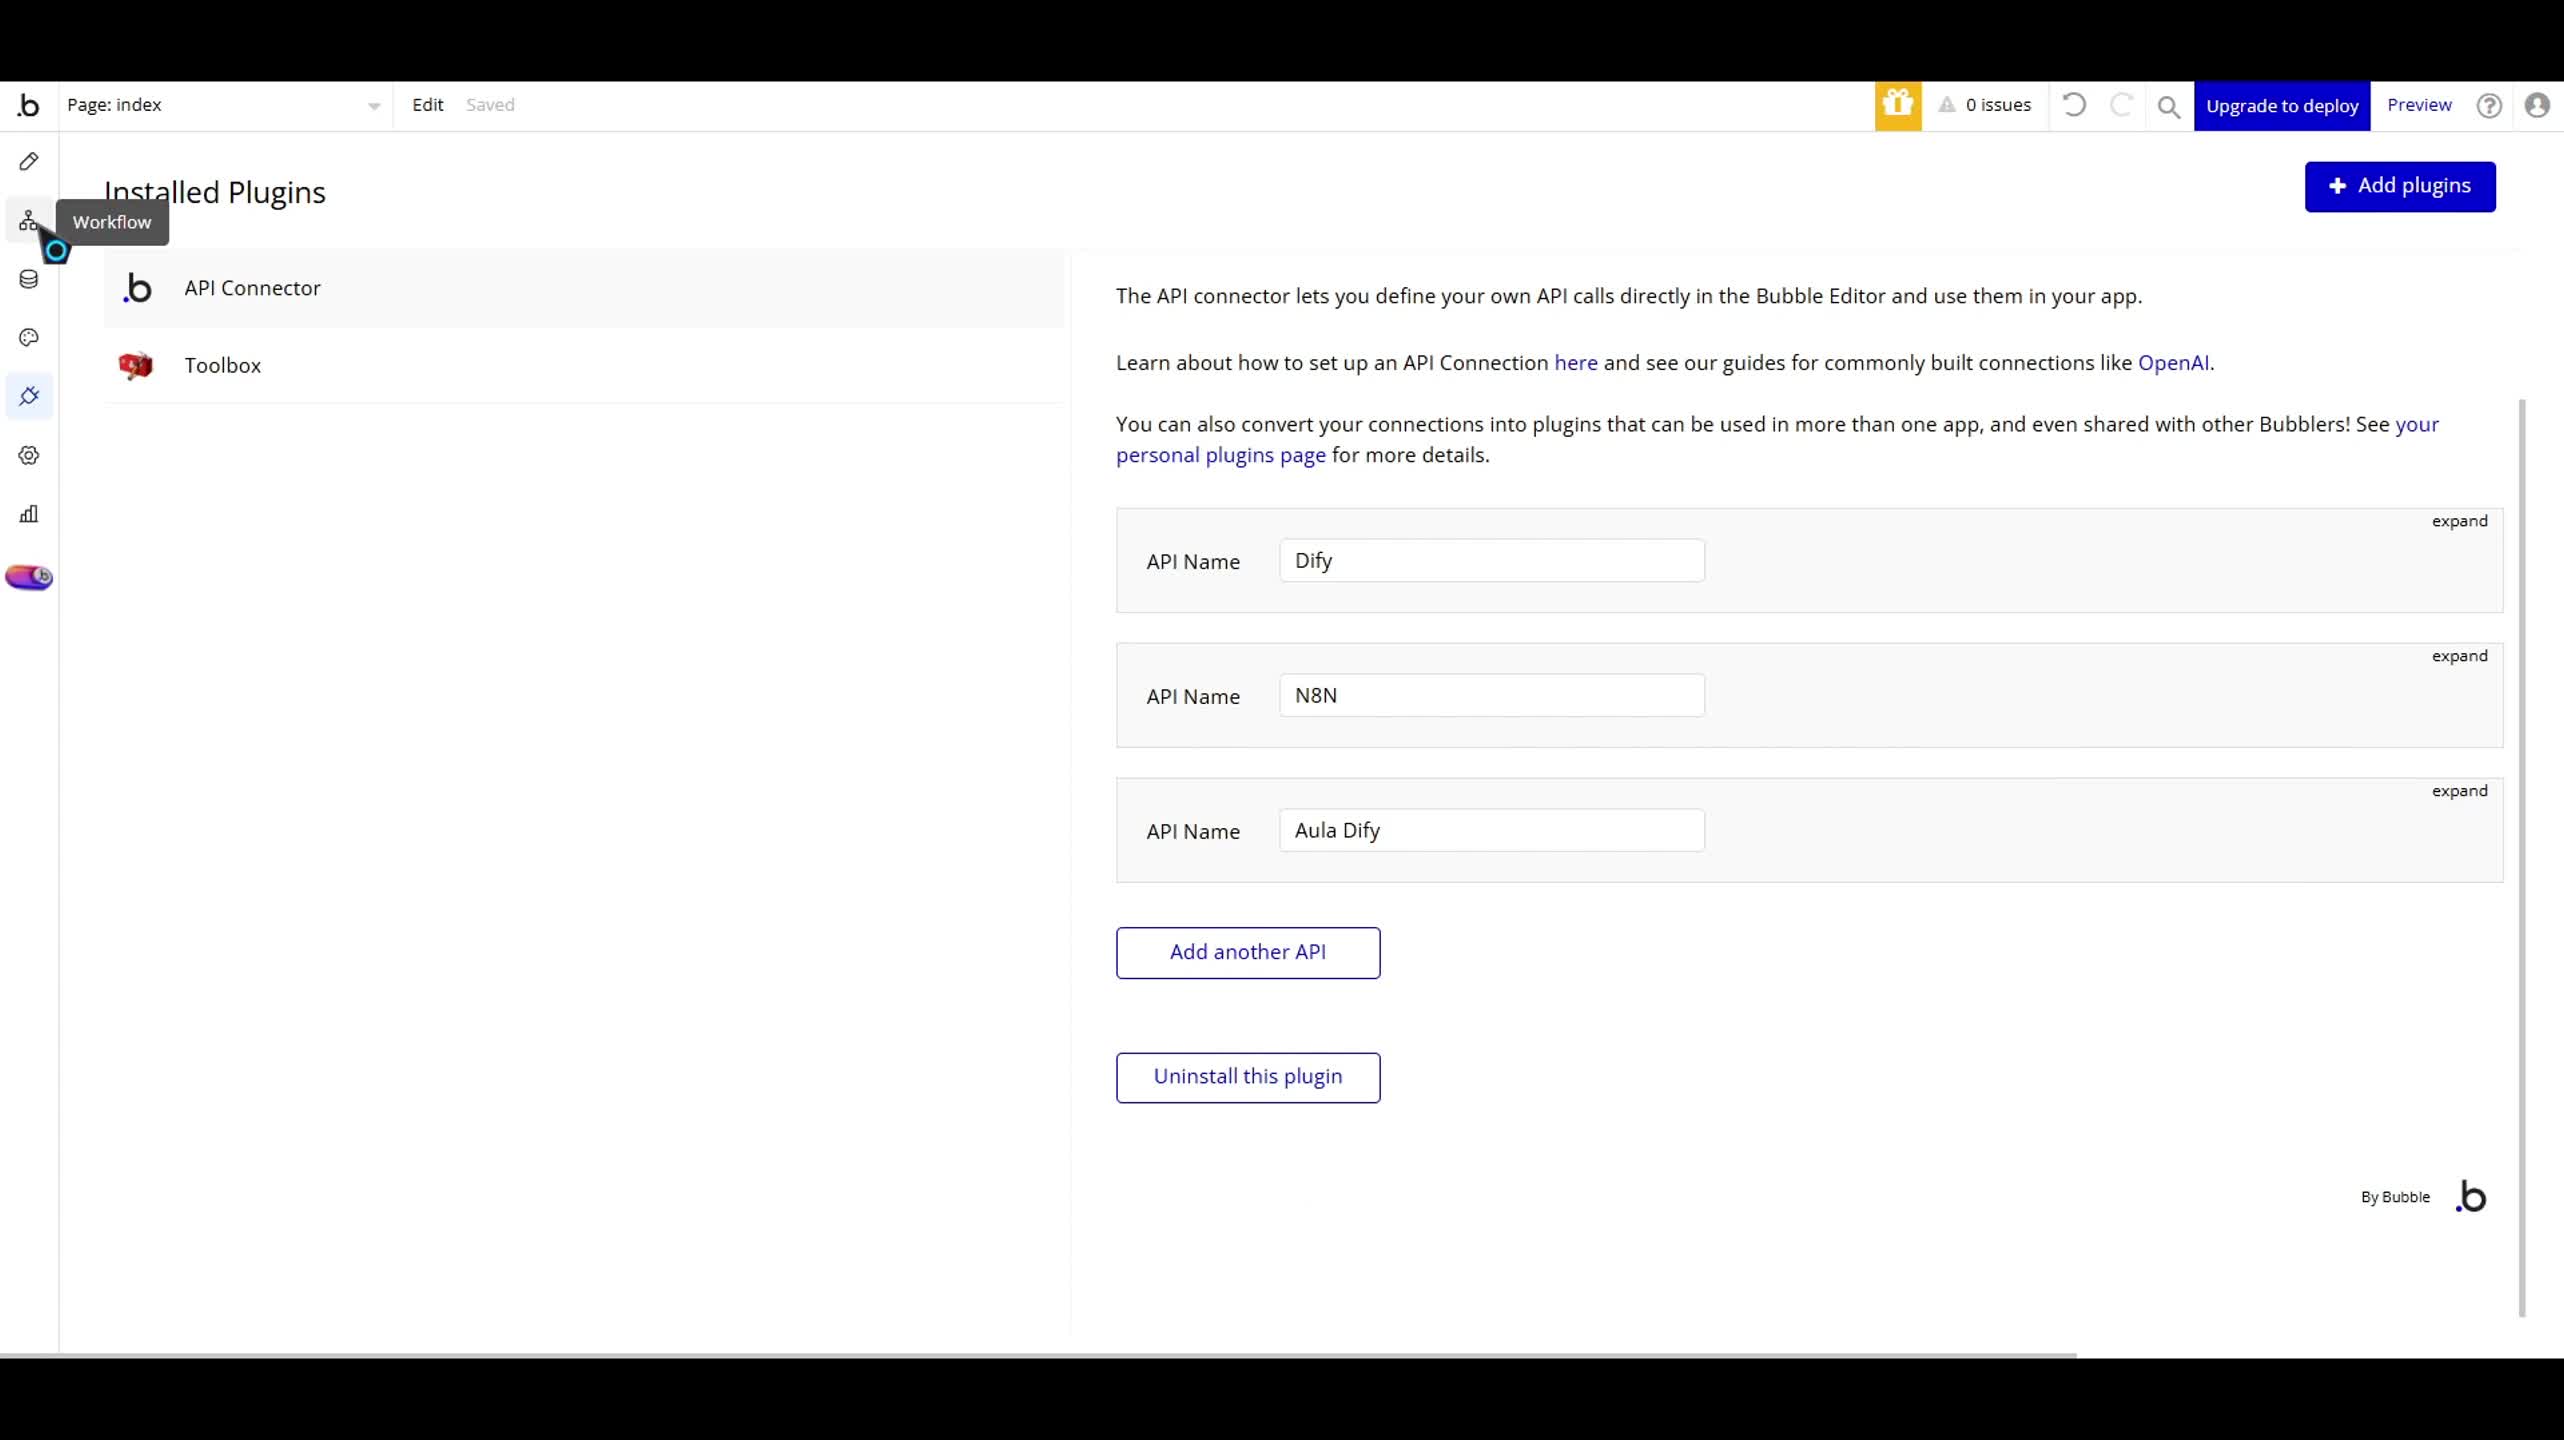The image size is (2564, 1440).
Task: Expand the N8N API section
Action: [2459, 656]
